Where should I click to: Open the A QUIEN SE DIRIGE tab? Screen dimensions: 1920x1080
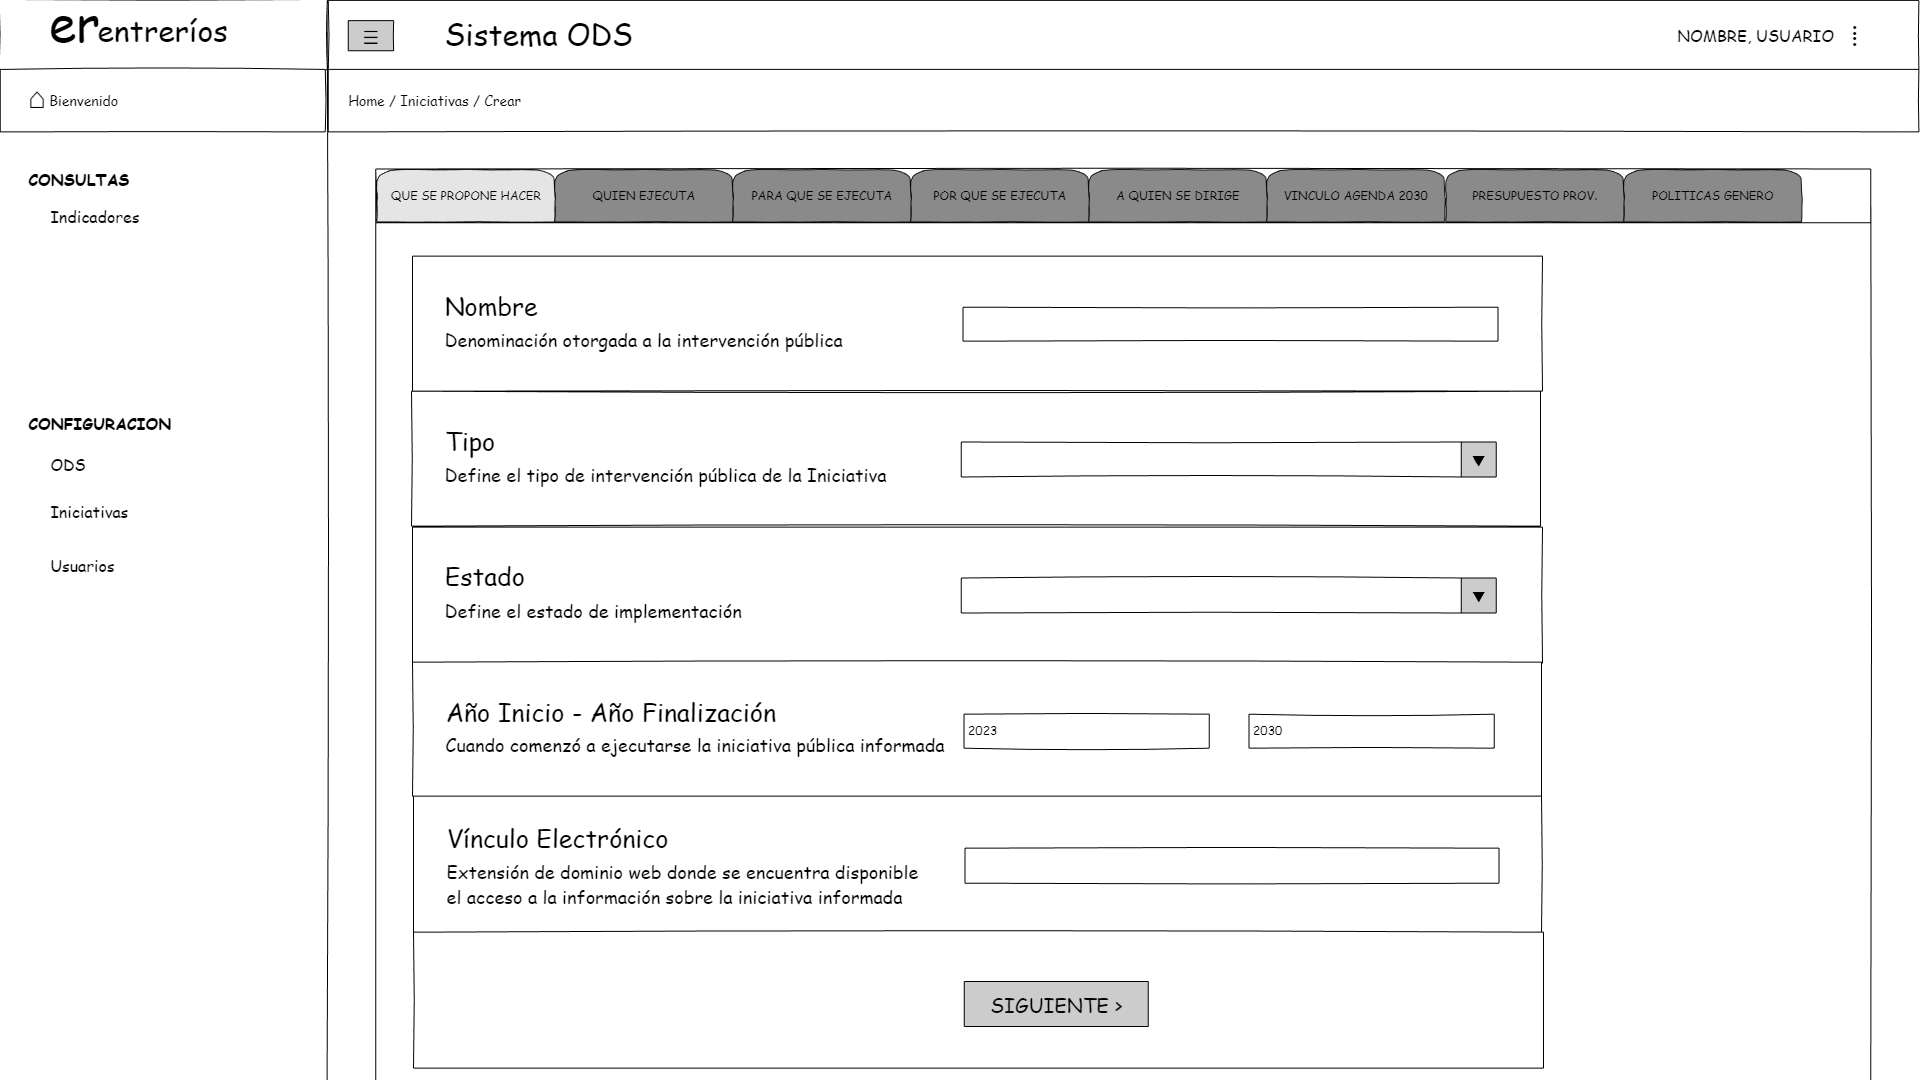click(1177, 196)
